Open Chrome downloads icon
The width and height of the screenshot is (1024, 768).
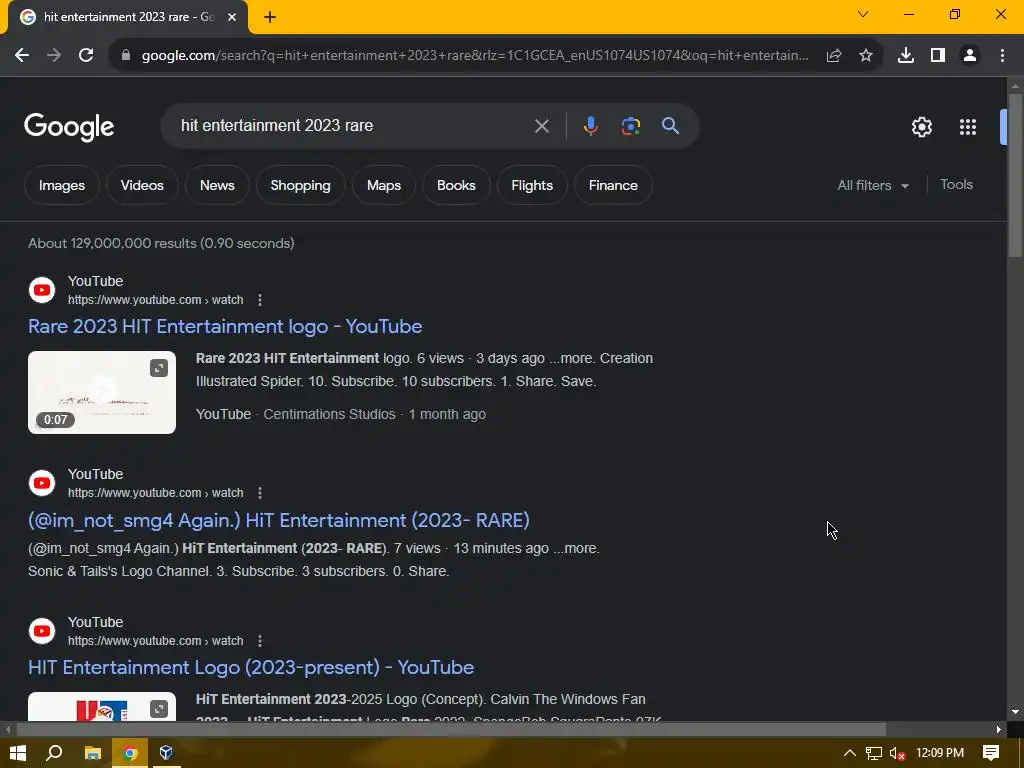pyautogui.click(x=906, y=56)
